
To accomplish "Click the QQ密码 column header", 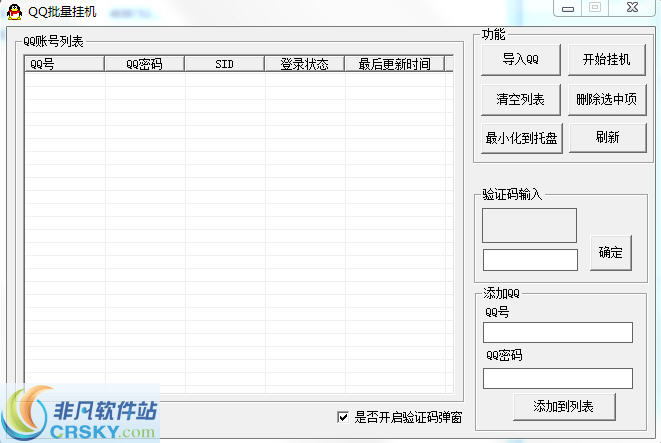I will point(144,64).
